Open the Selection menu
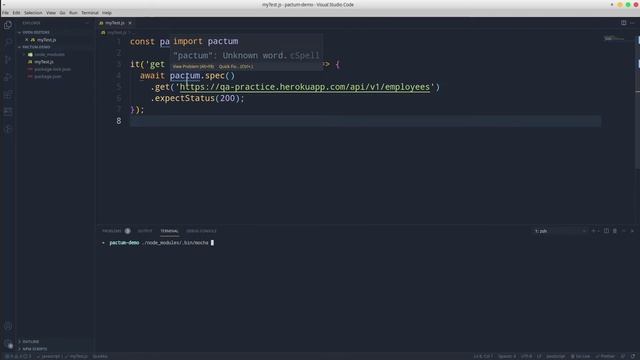This screenshot has height=360, width=640. (x=33, y=13)
